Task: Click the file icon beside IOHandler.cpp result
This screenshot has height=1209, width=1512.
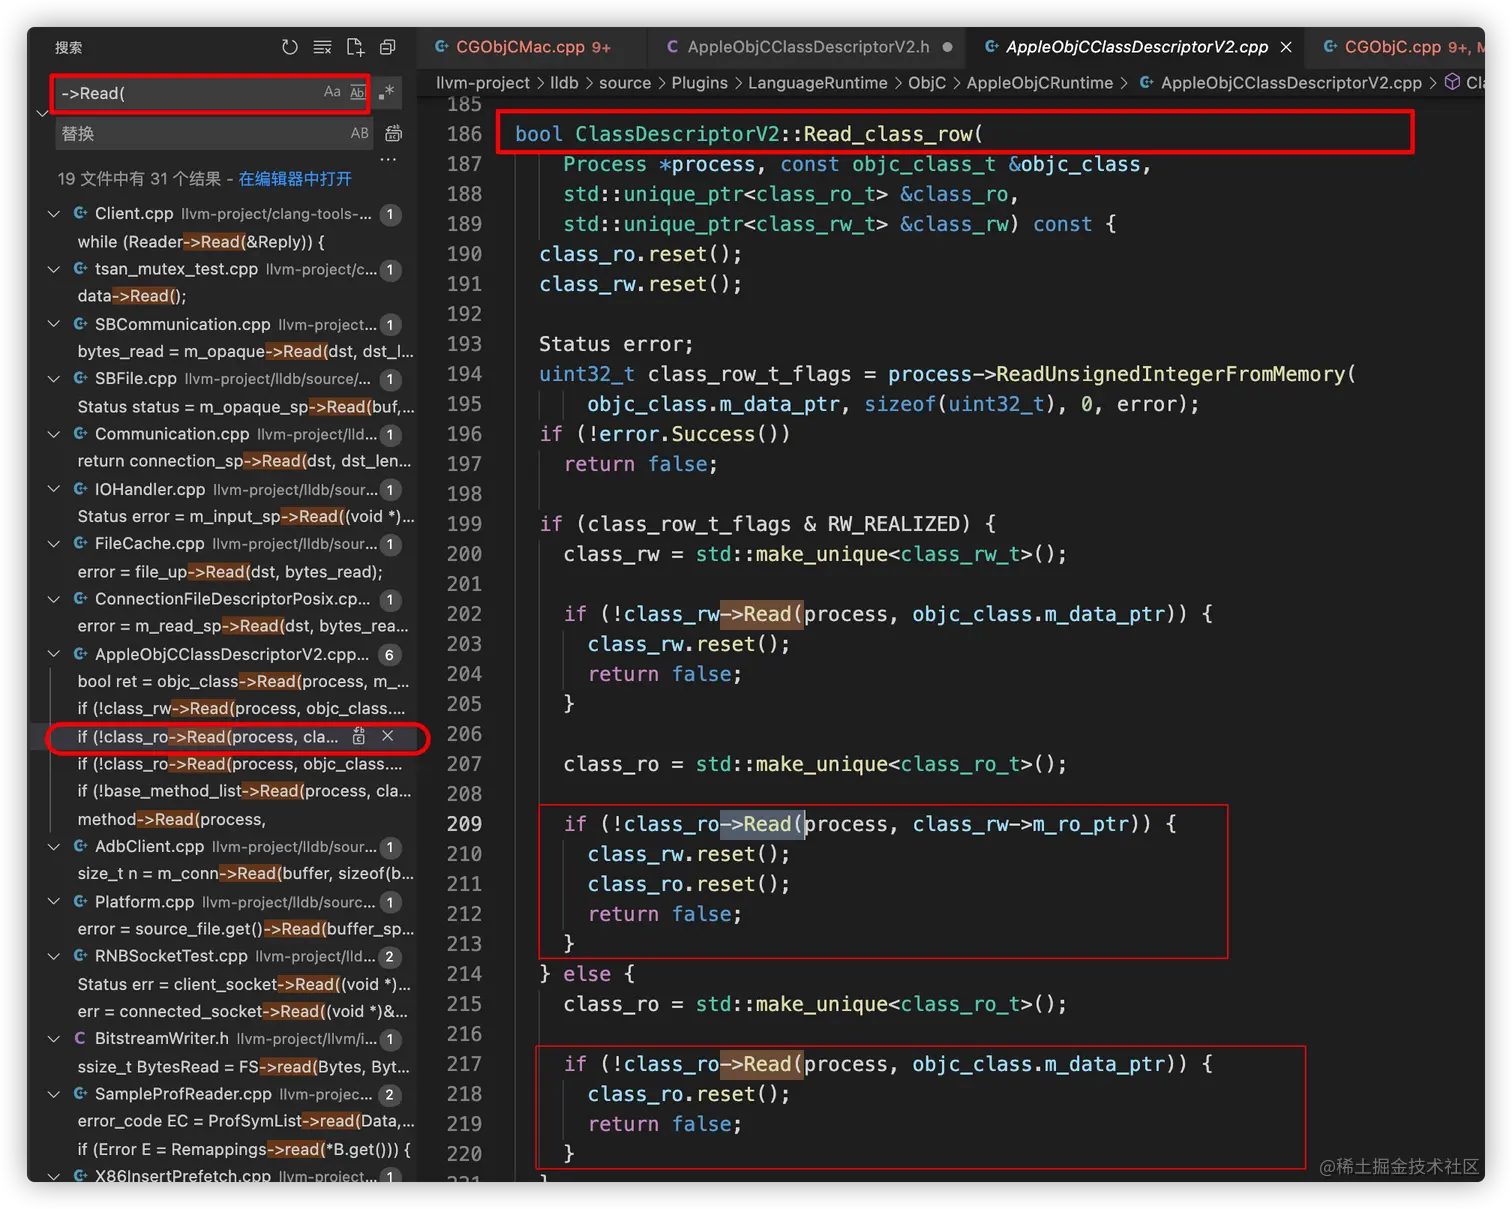Action: (x=81, y=489)
